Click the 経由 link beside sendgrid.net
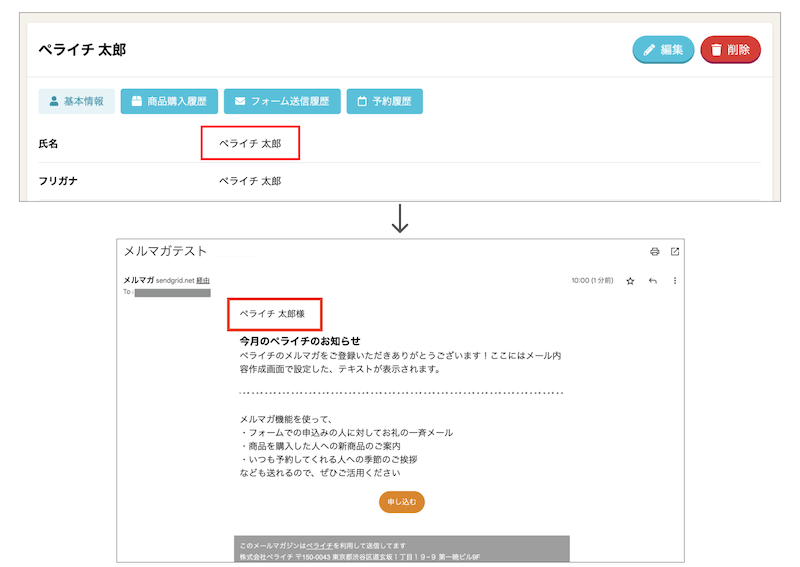The height and width of the screenshot is (567, 800). 202,281
